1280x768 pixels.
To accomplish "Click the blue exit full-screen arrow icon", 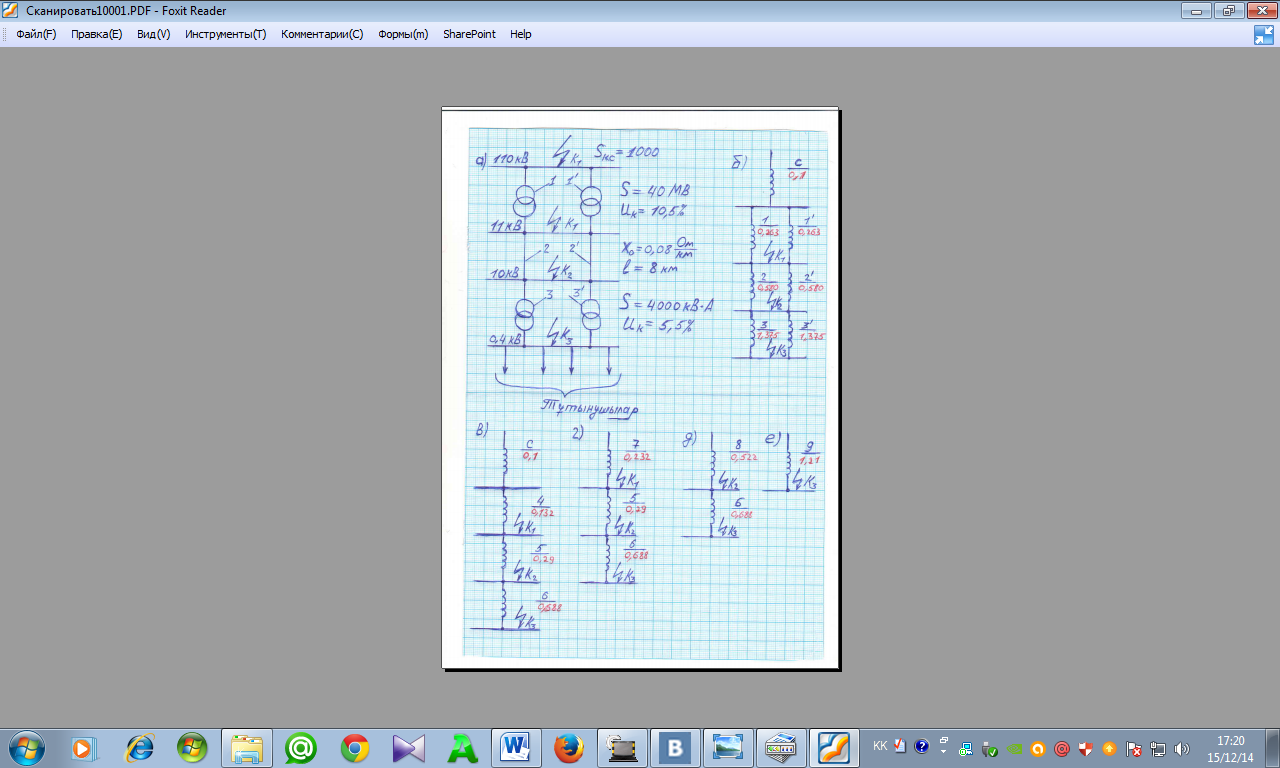I will (x=1264, y=35).
